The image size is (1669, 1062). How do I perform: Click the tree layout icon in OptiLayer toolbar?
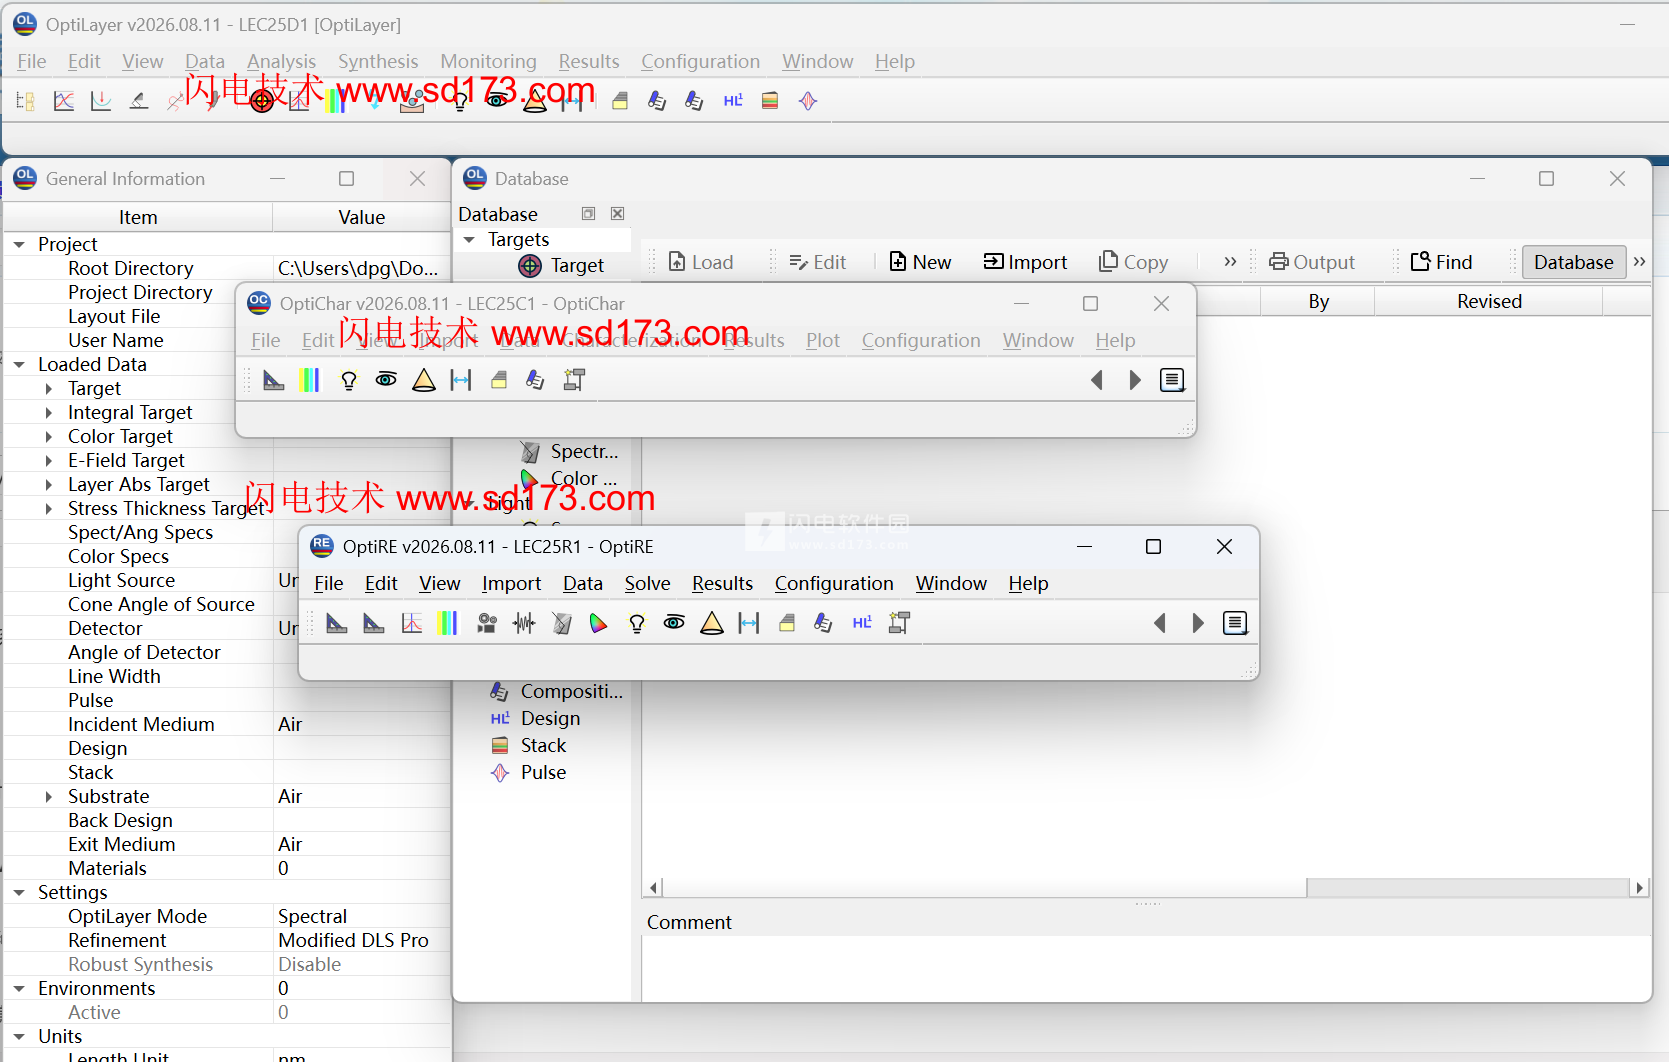point(26,101)
